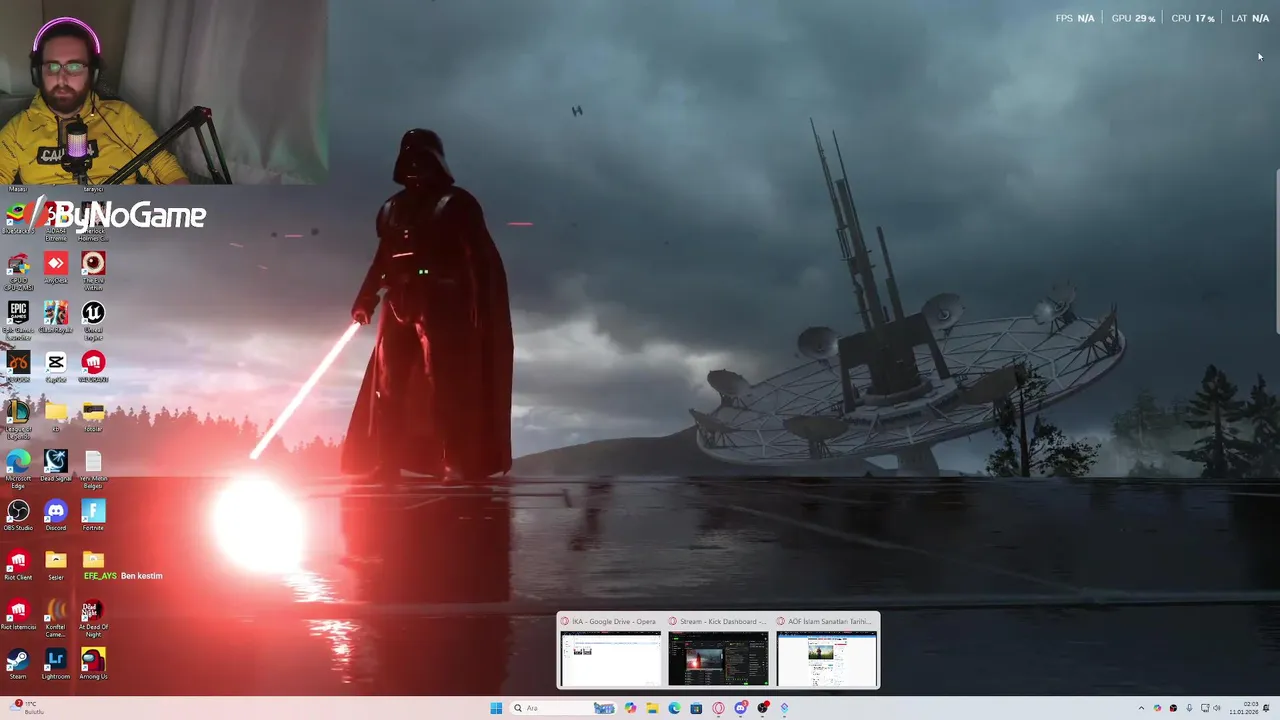Open the Among Us desktop icon
The height and width of the screenshot is (720, 1280).
(x=93, y=664)
